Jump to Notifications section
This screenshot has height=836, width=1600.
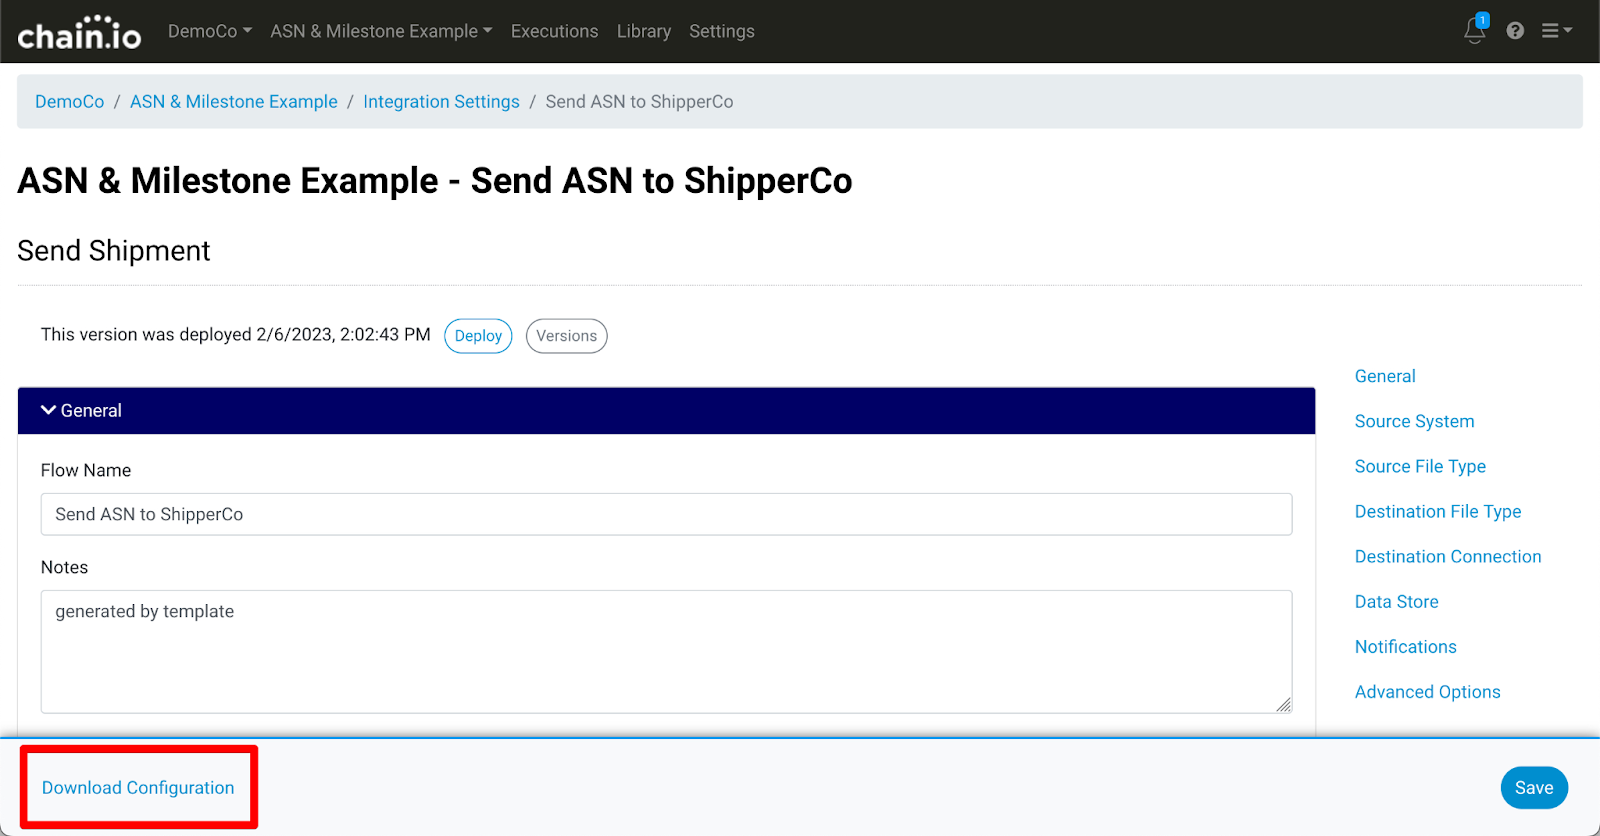[1405, 646]
